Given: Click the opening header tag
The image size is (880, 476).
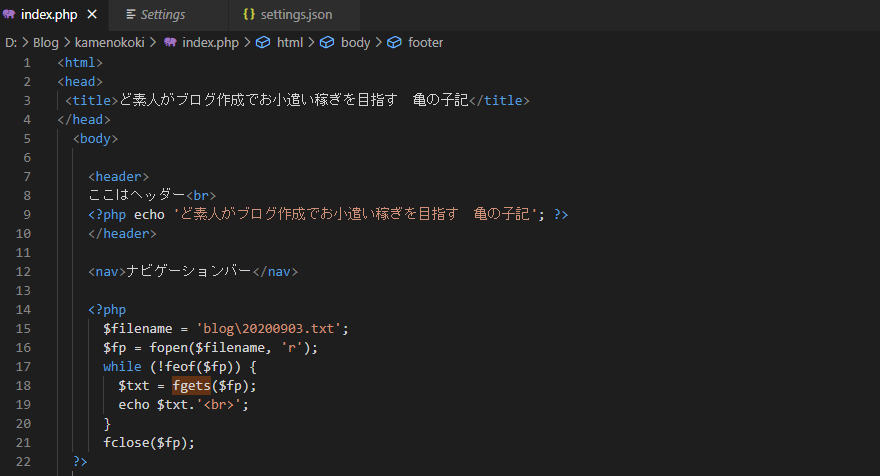Looking at the screenshot, I should pyautogui.click(x=118, y=177).
